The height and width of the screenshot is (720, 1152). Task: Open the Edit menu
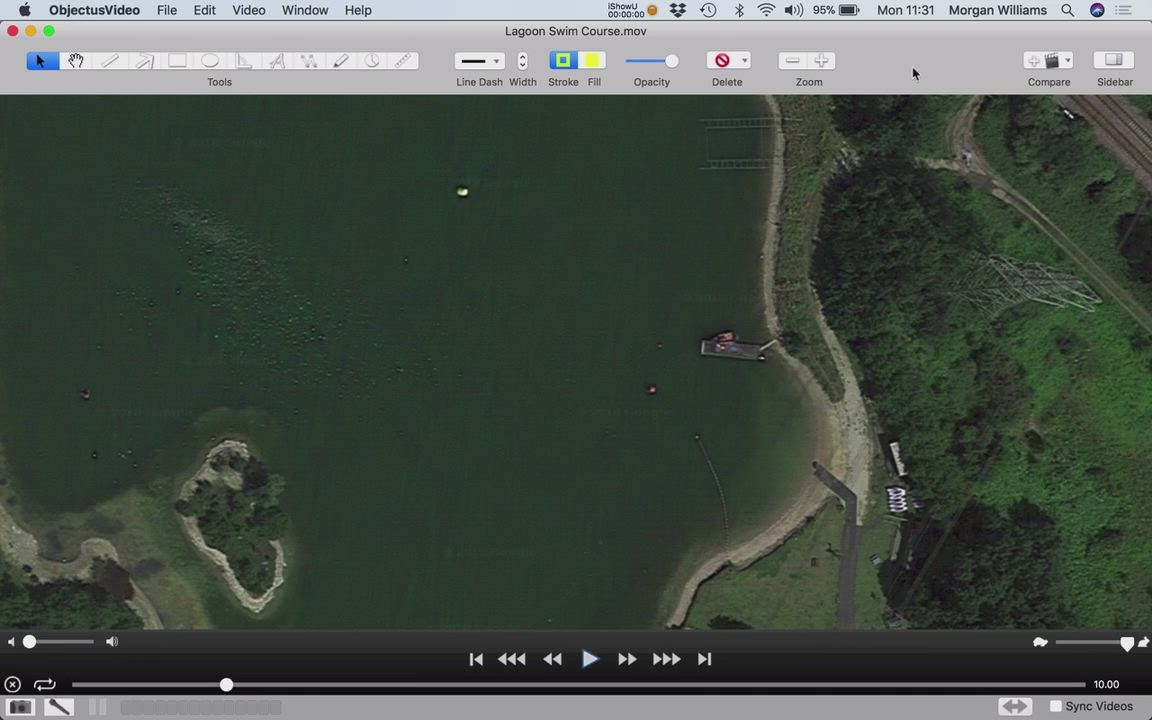204,10
